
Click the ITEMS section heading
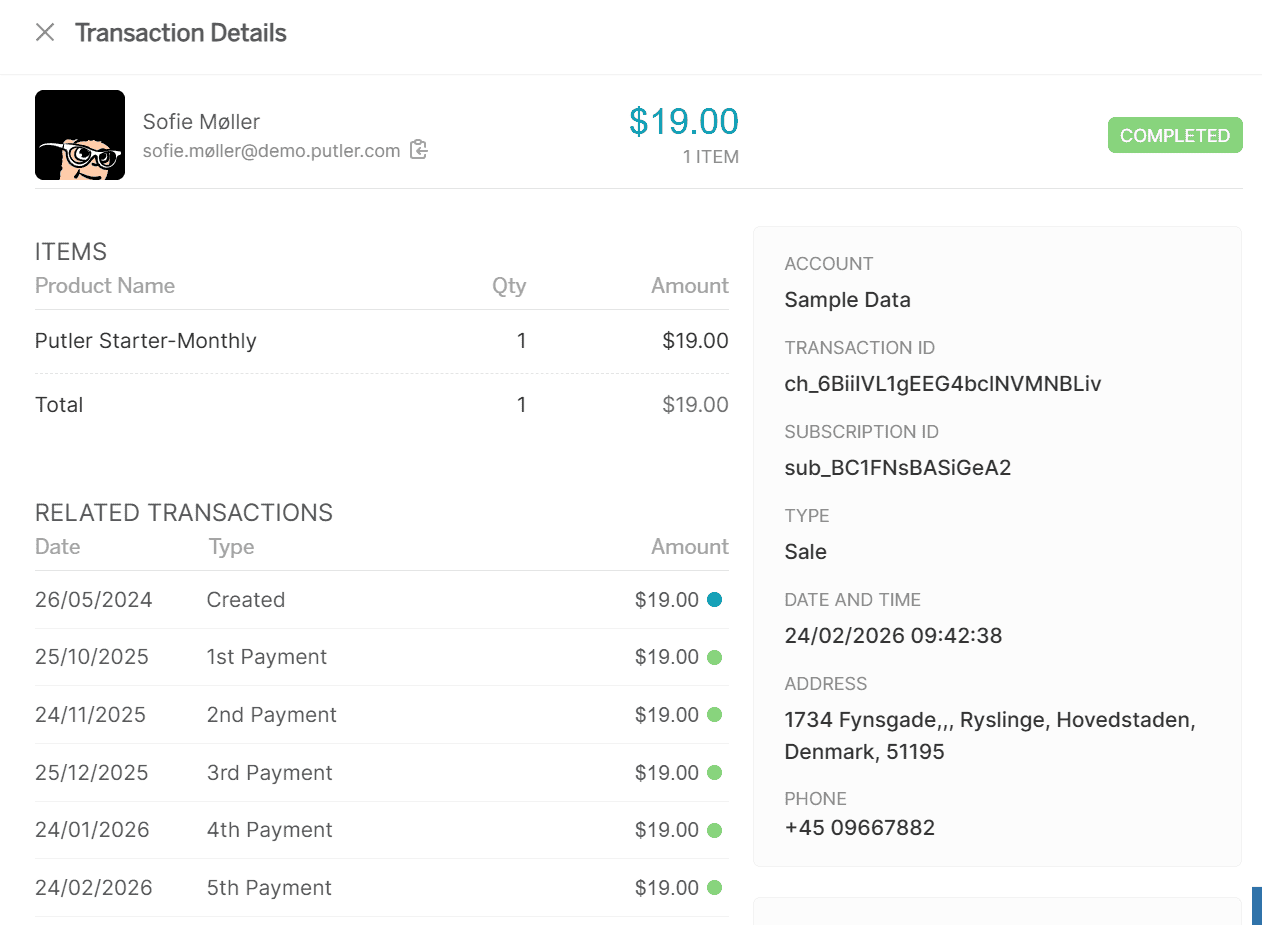click(71, 251)
